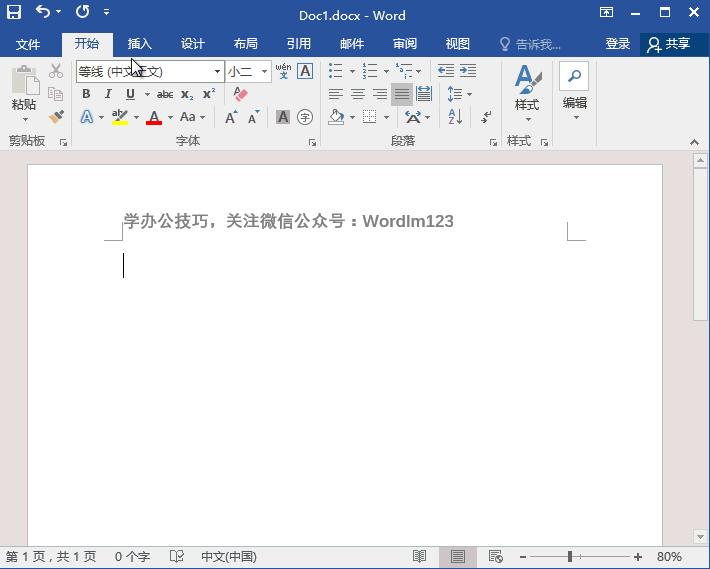This screenshot has width=710, height=569.
Task: Toggle bold formatting
Action: click(86, 94)
